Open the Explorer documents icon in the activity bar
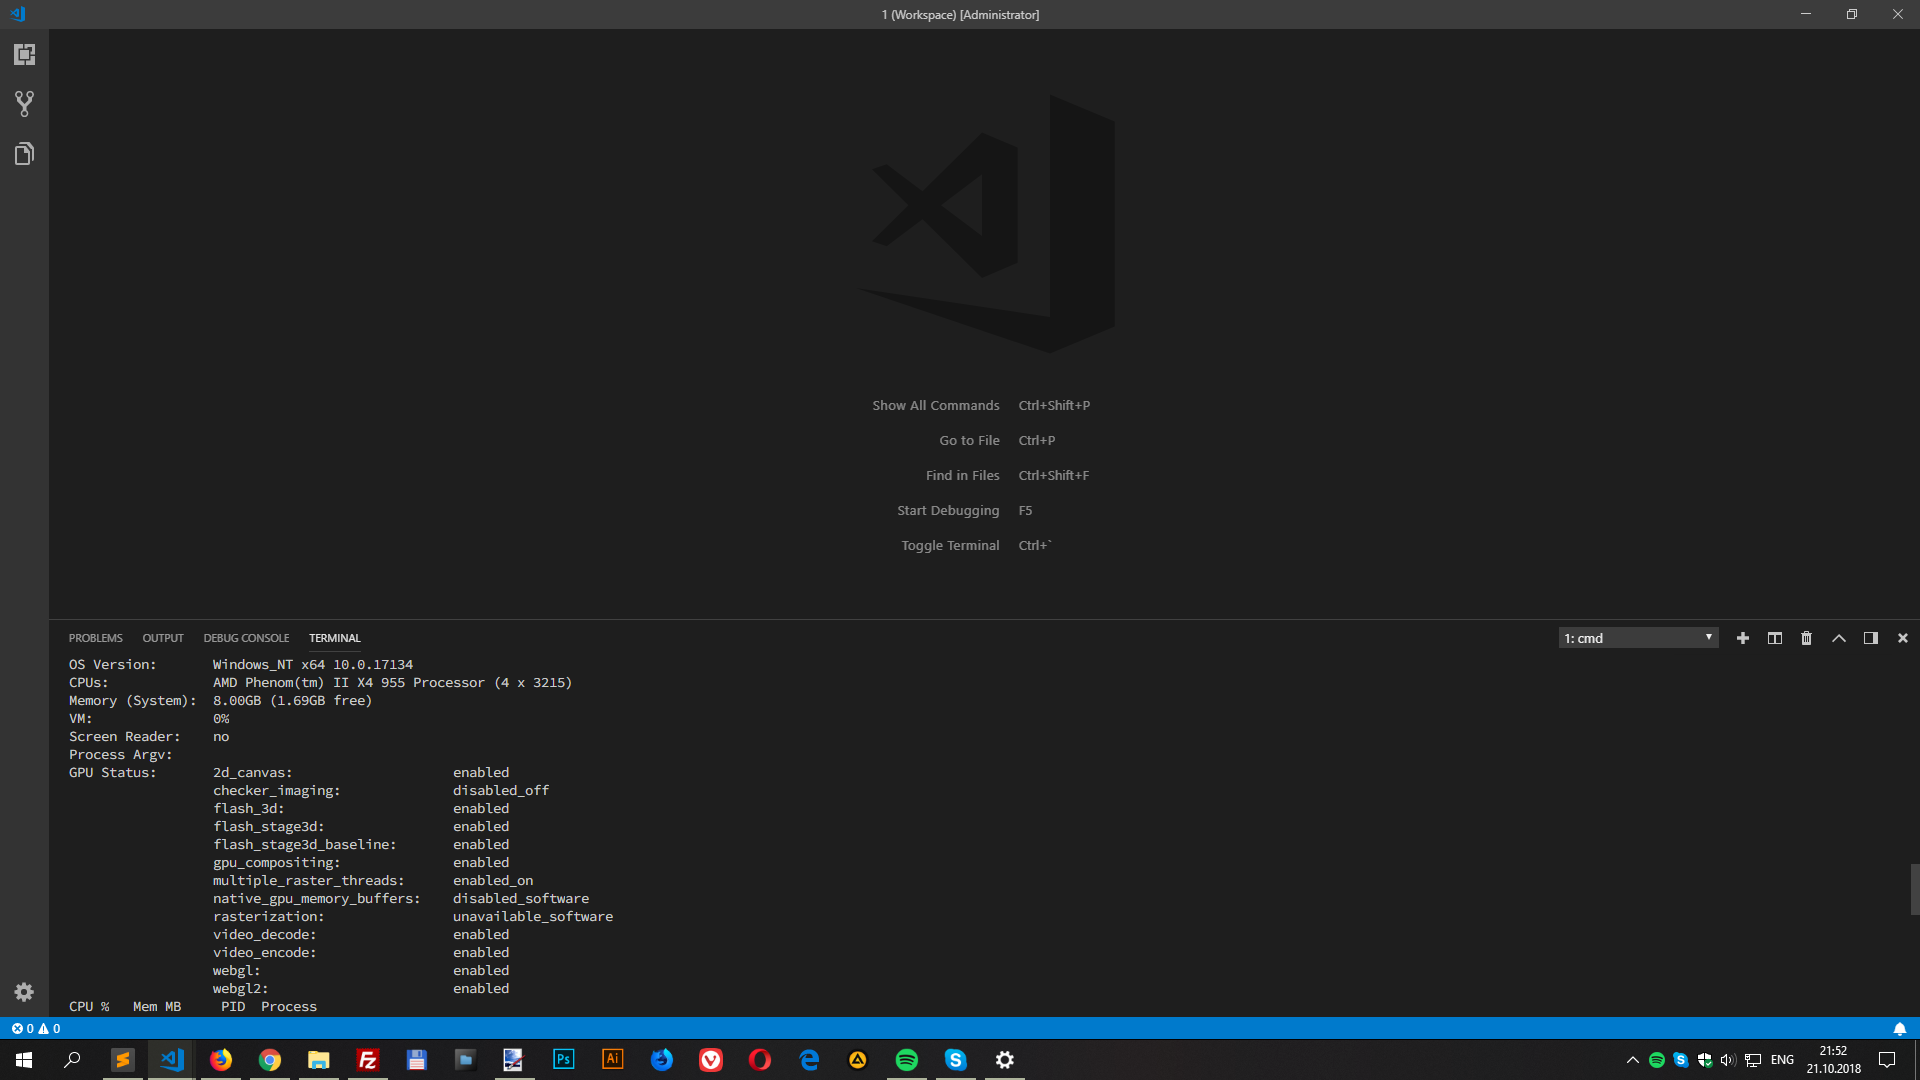1920x1080 pixels. coord(24,153)
